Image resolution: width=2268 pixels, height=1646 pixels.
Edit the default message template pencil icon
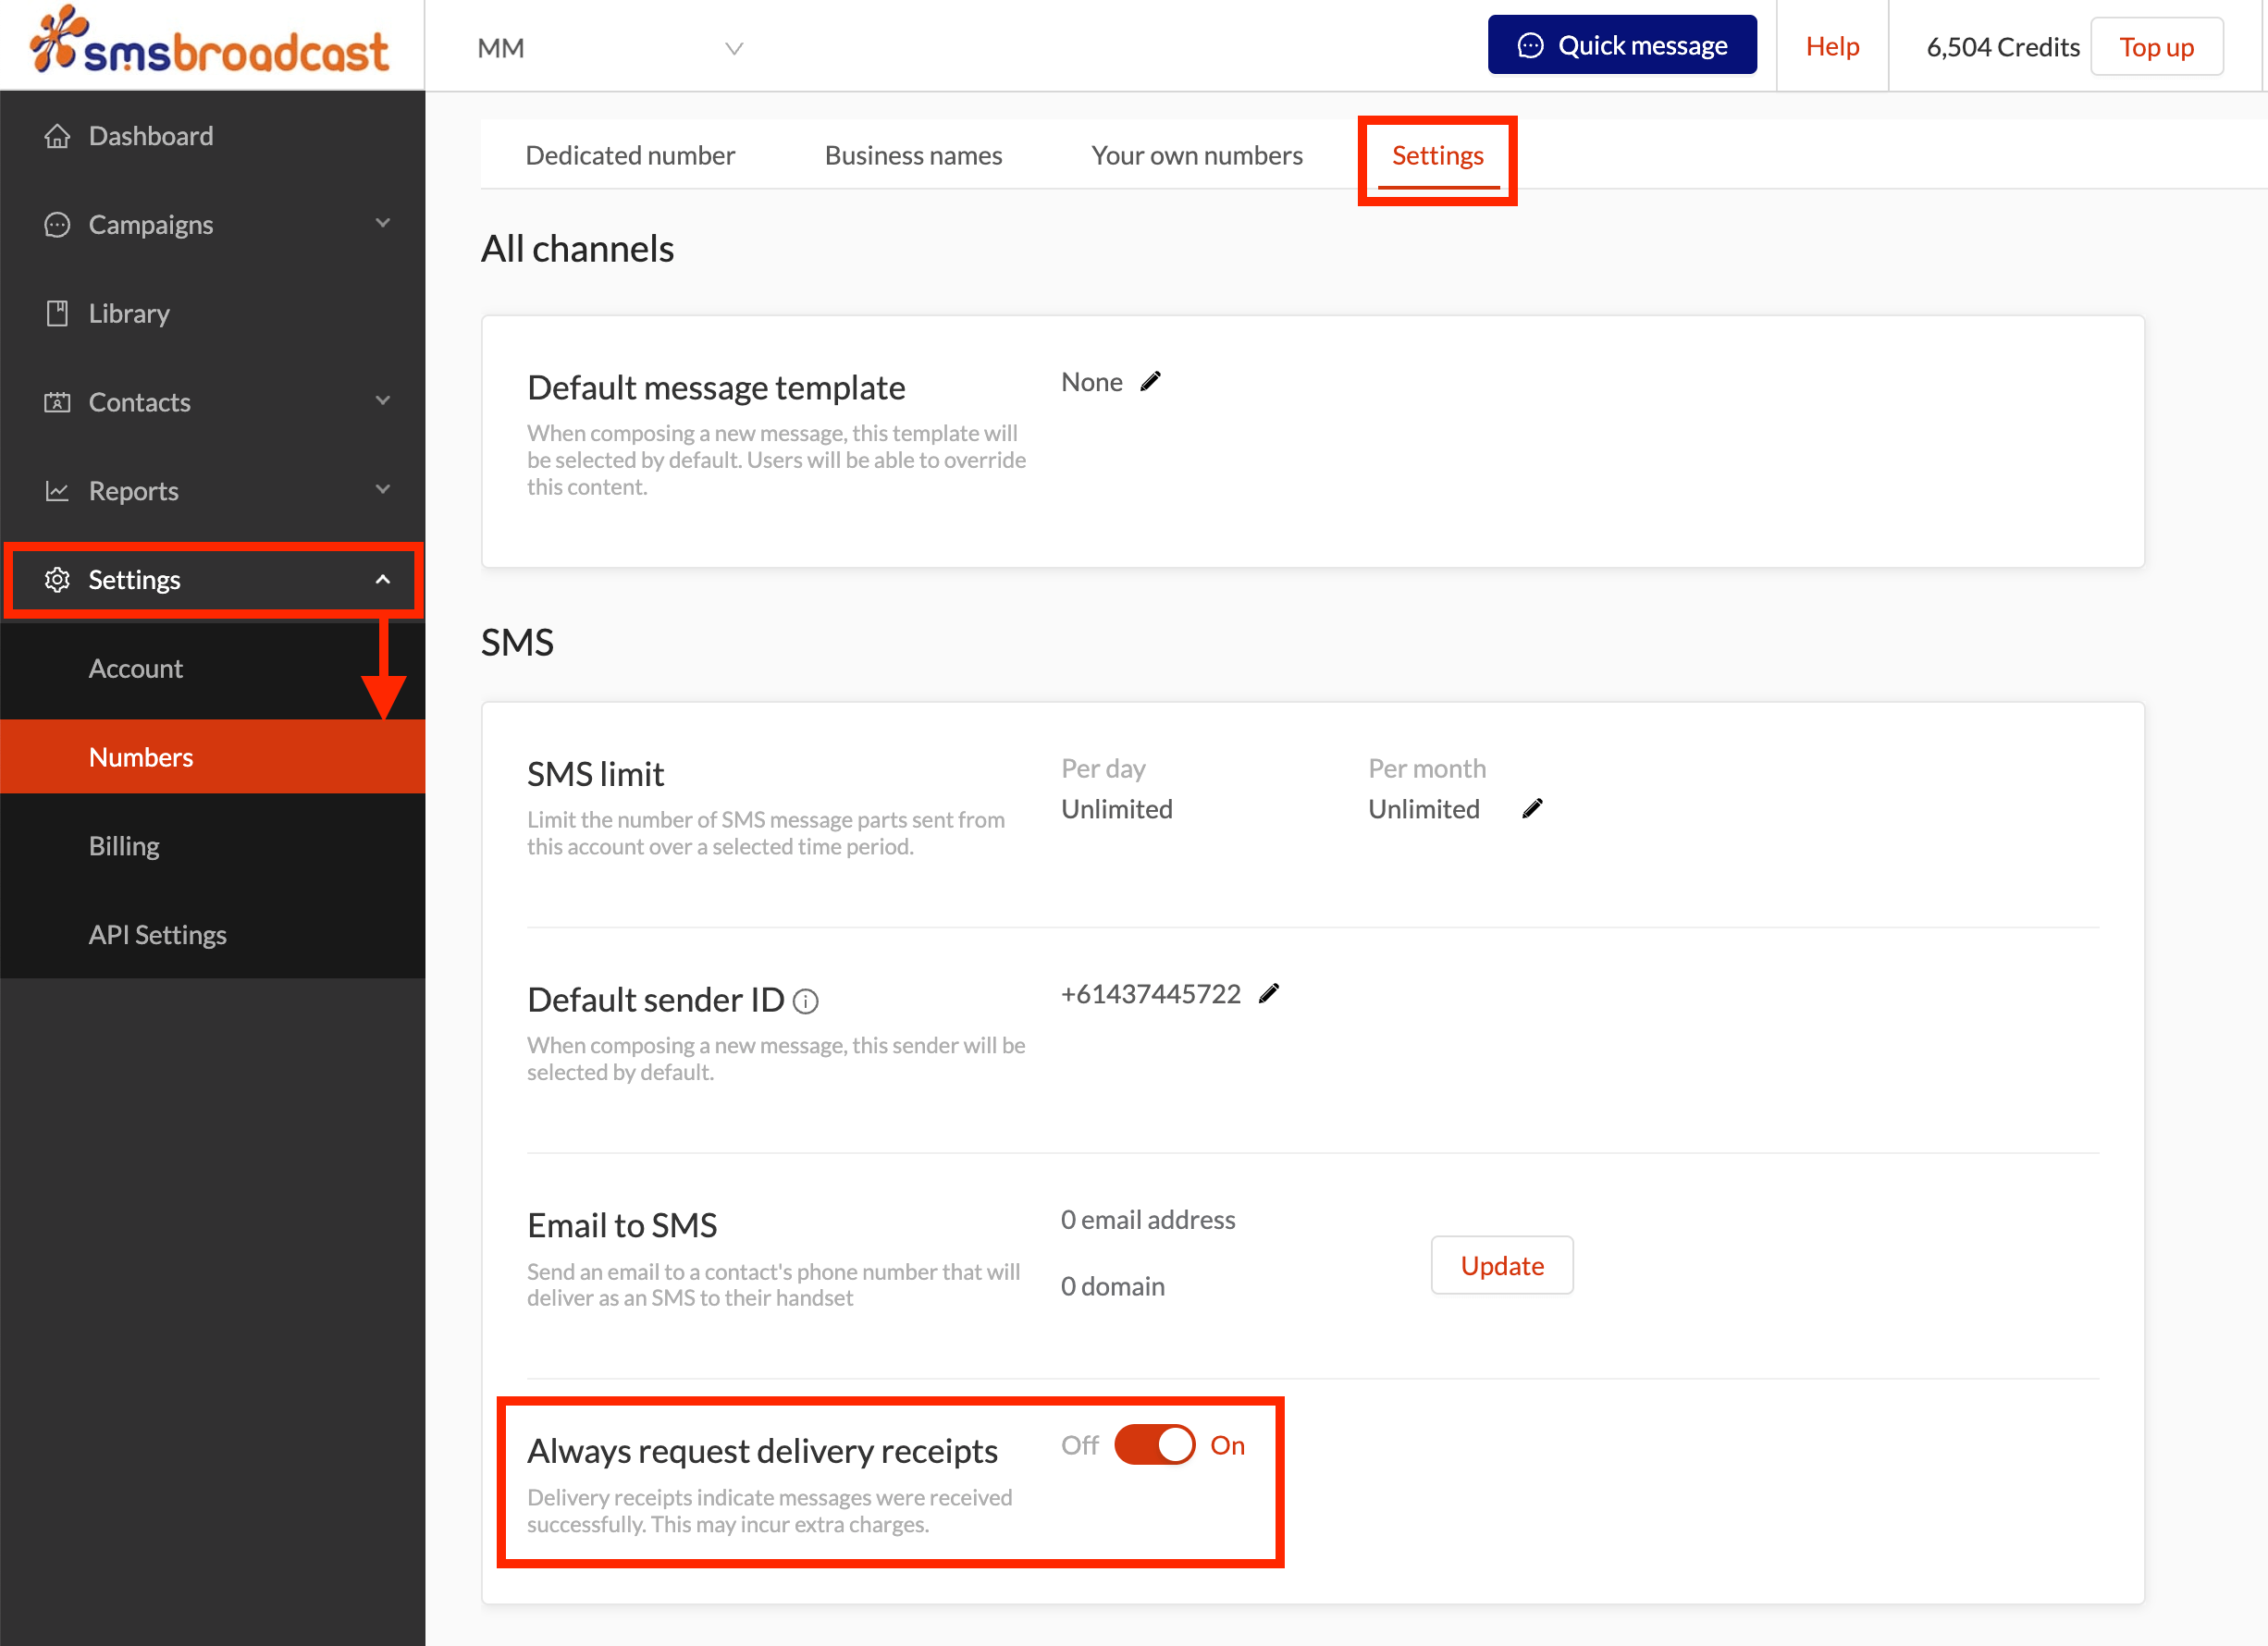point(1151,381)
